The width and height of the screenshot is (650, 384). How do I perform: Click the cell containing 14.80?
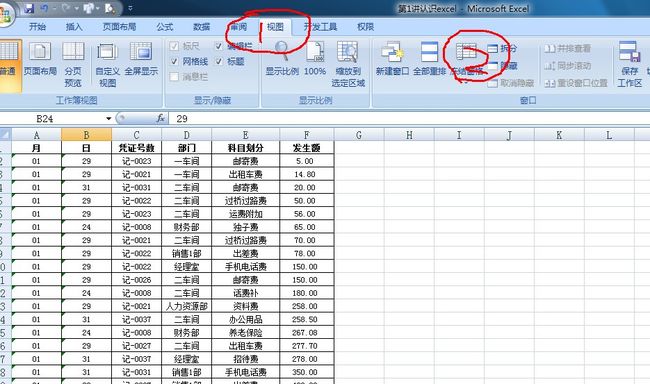pyautogui.click(x=307, y=174)
